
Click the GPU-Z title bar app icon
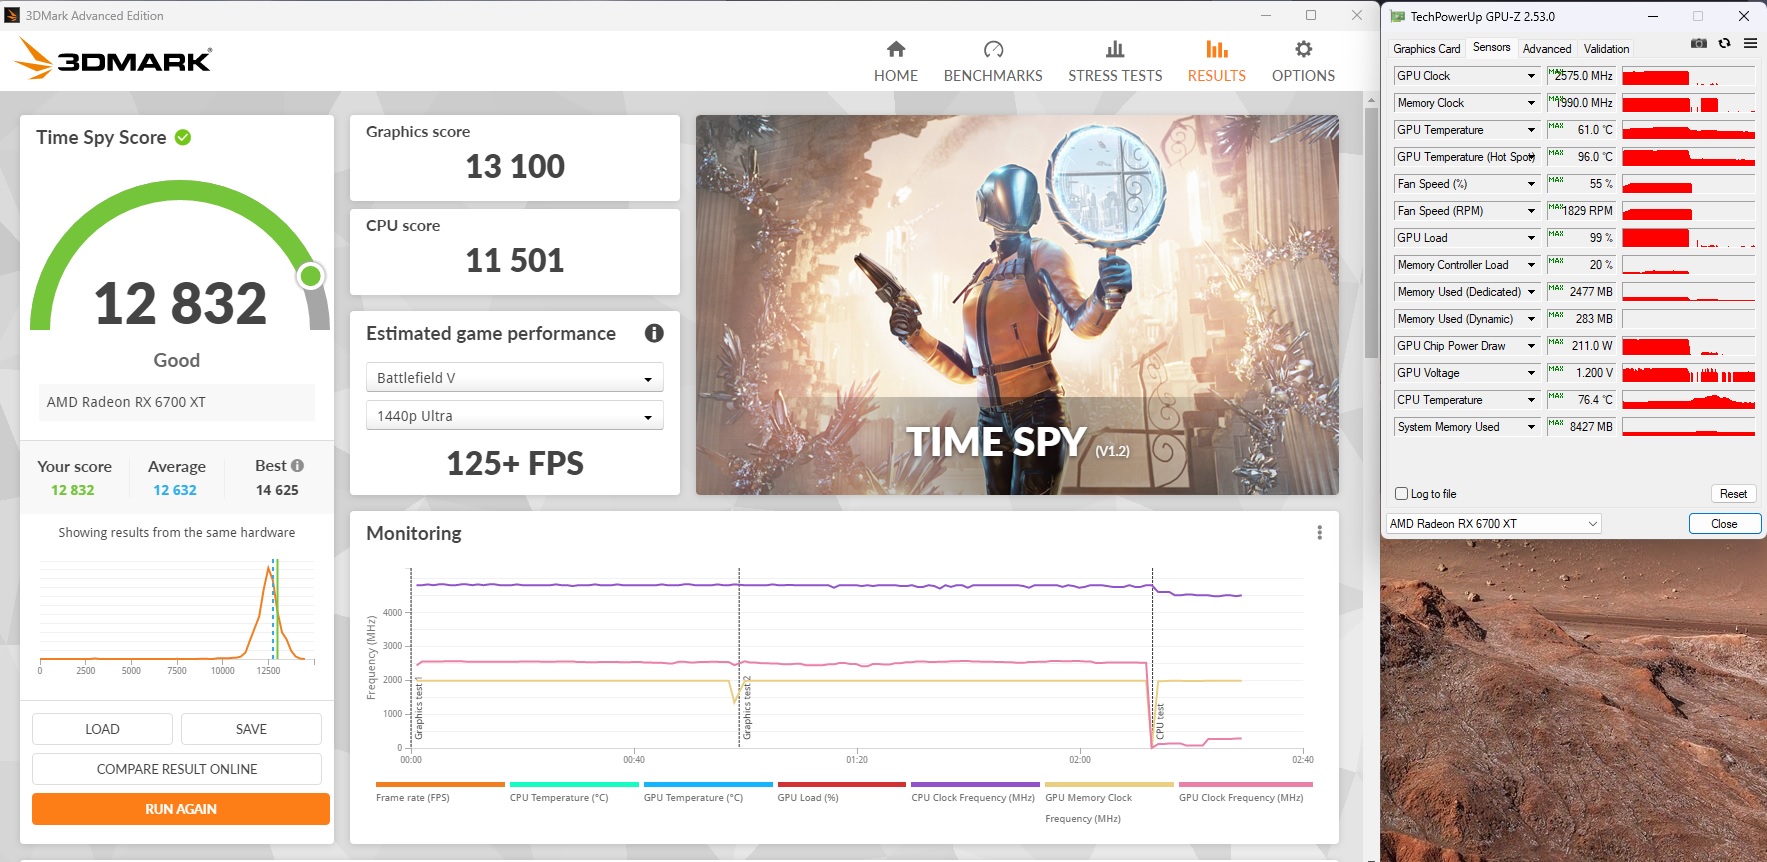pos(1397,16)
